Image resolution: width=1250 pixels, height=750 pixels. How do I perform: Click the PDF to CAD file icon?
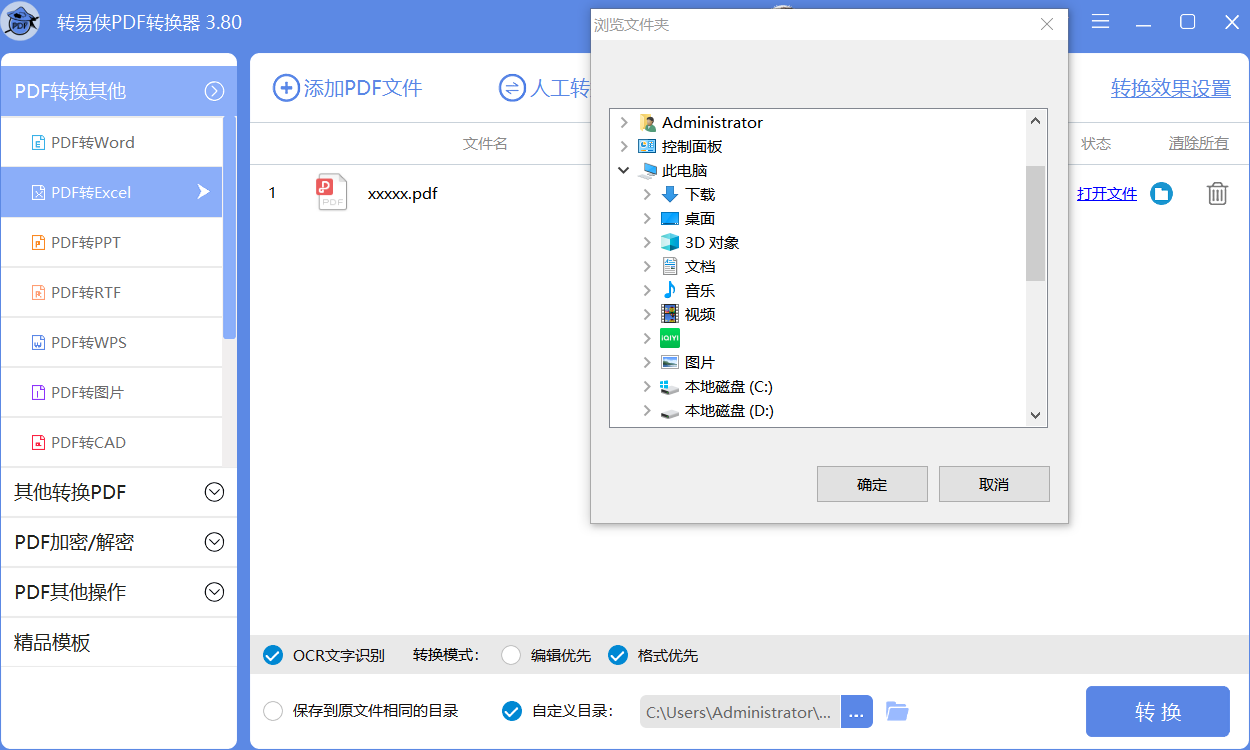(39, 443)
